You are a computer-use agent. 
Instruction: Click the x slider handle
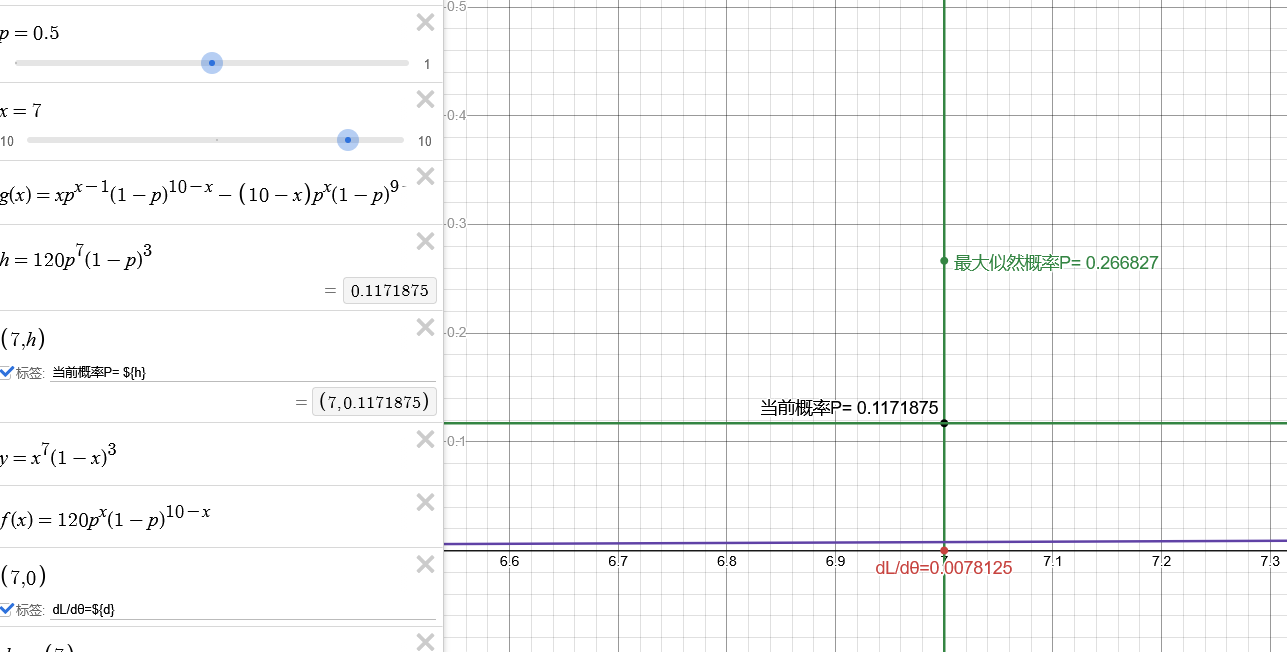347,140
